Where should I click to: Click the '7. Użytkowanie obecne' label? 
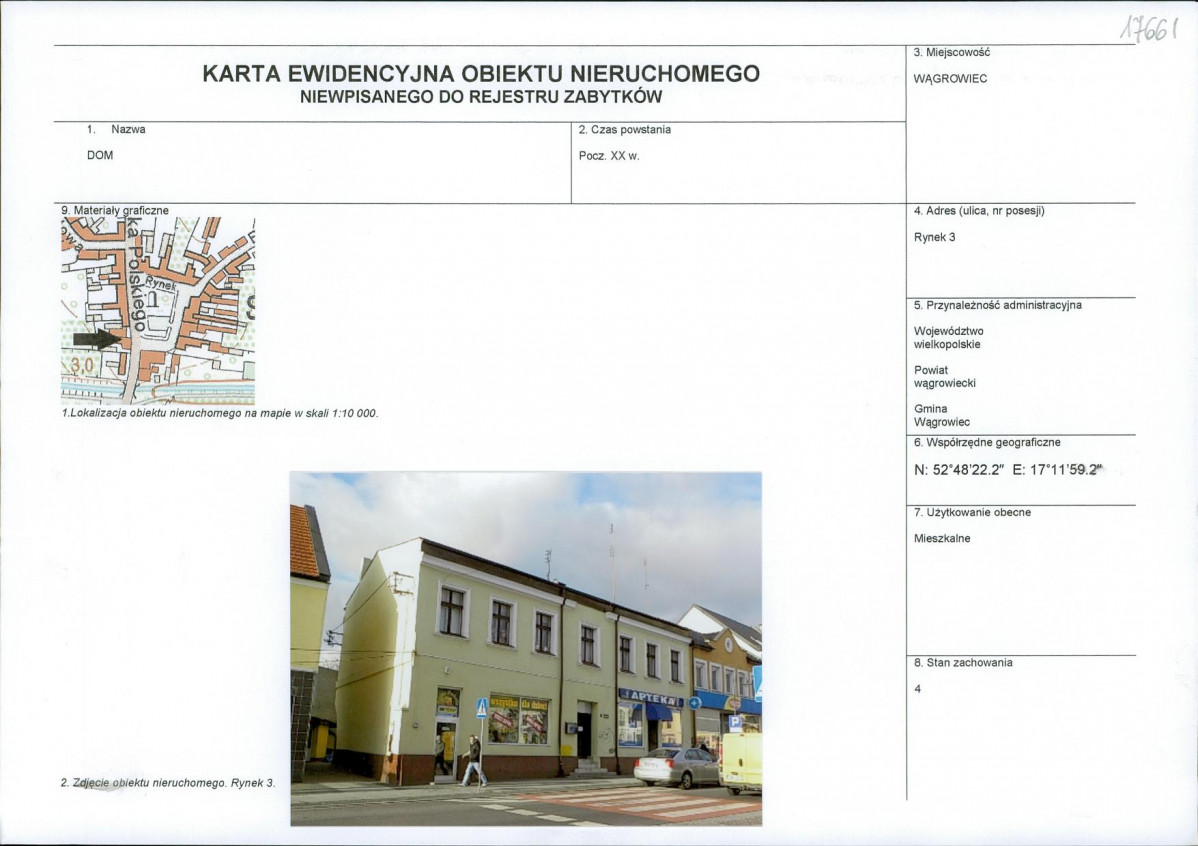tap(972, 512)
